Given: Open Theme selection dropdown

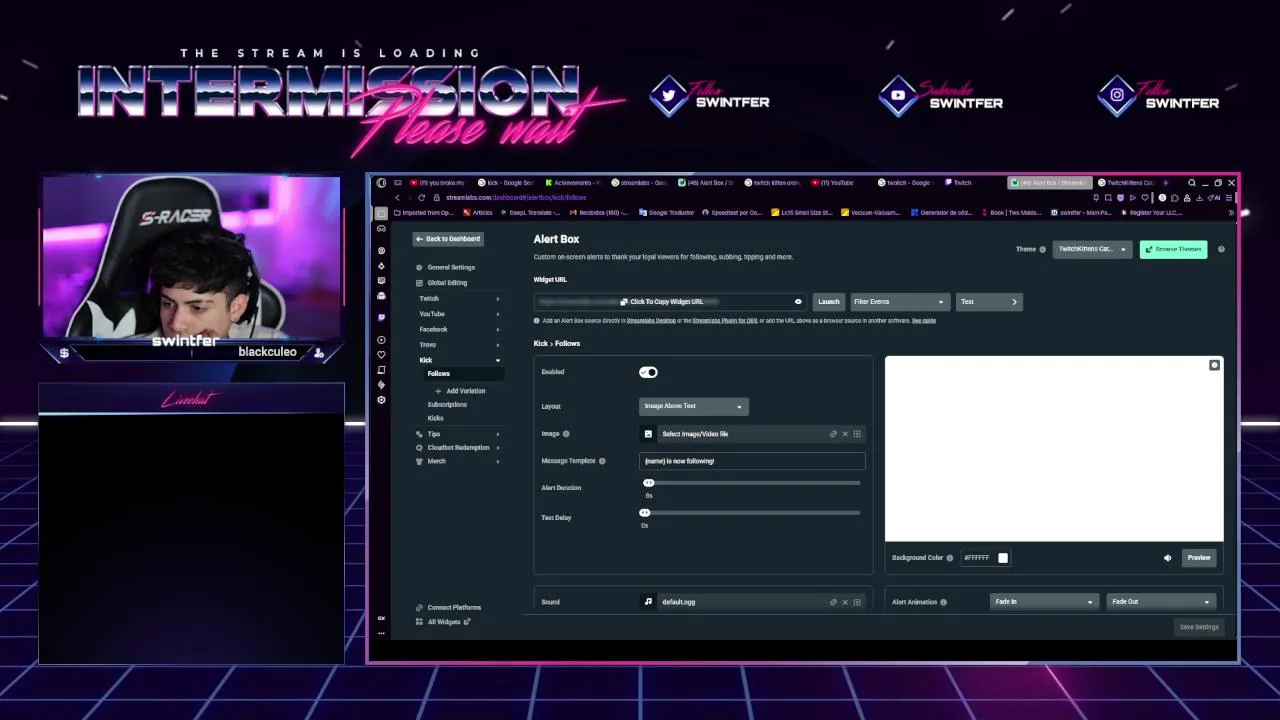Looking at the screenshot, I should (x=1091, y=249).
